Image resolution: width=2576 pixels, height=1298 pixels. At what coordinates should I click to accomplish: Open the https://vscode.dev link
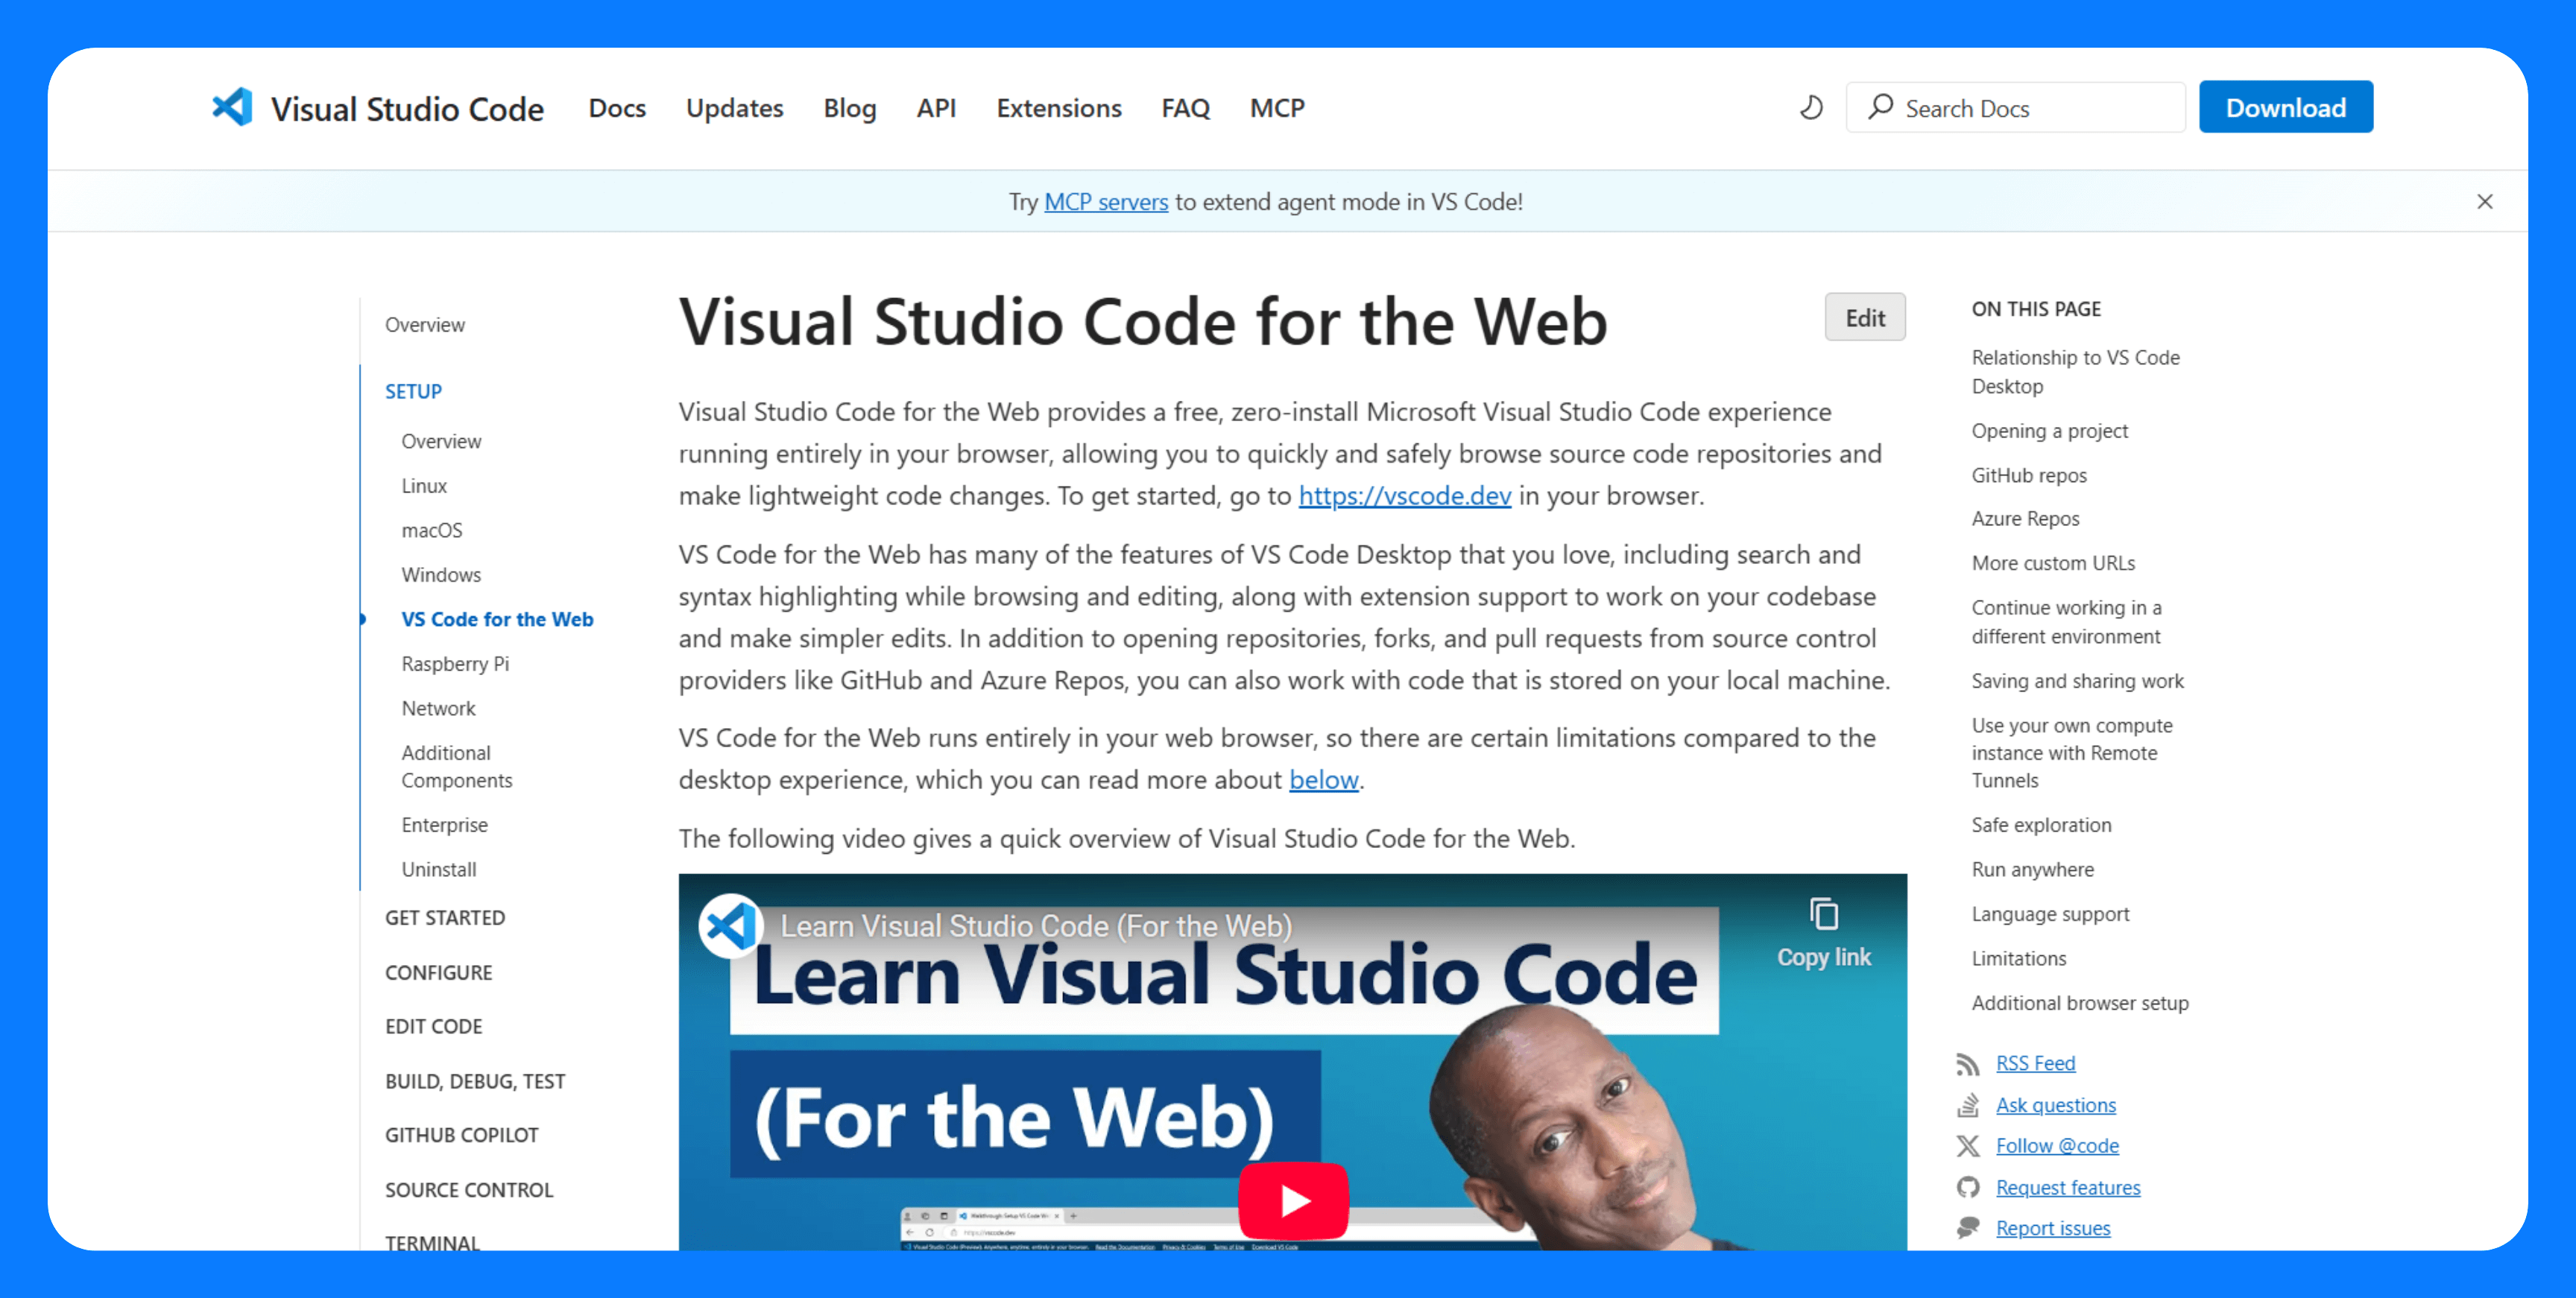pos(1404,495)
